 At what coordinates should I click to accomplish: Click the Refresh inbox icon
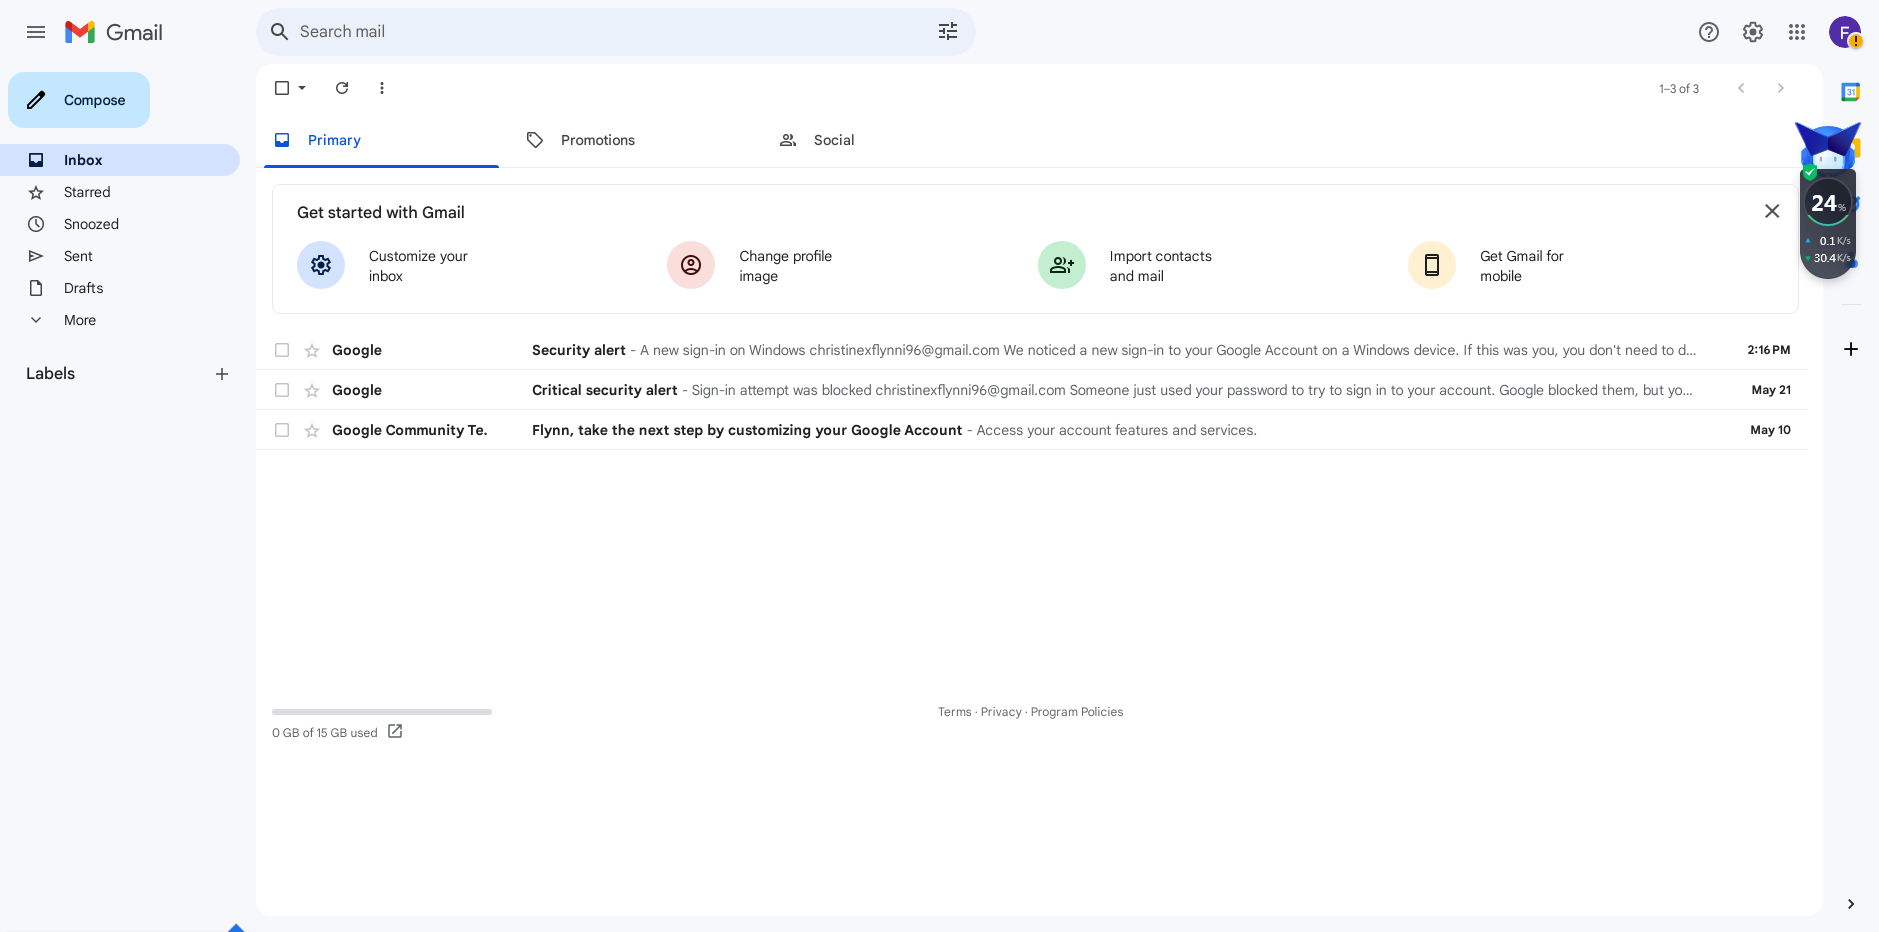(x=342, y=88)
